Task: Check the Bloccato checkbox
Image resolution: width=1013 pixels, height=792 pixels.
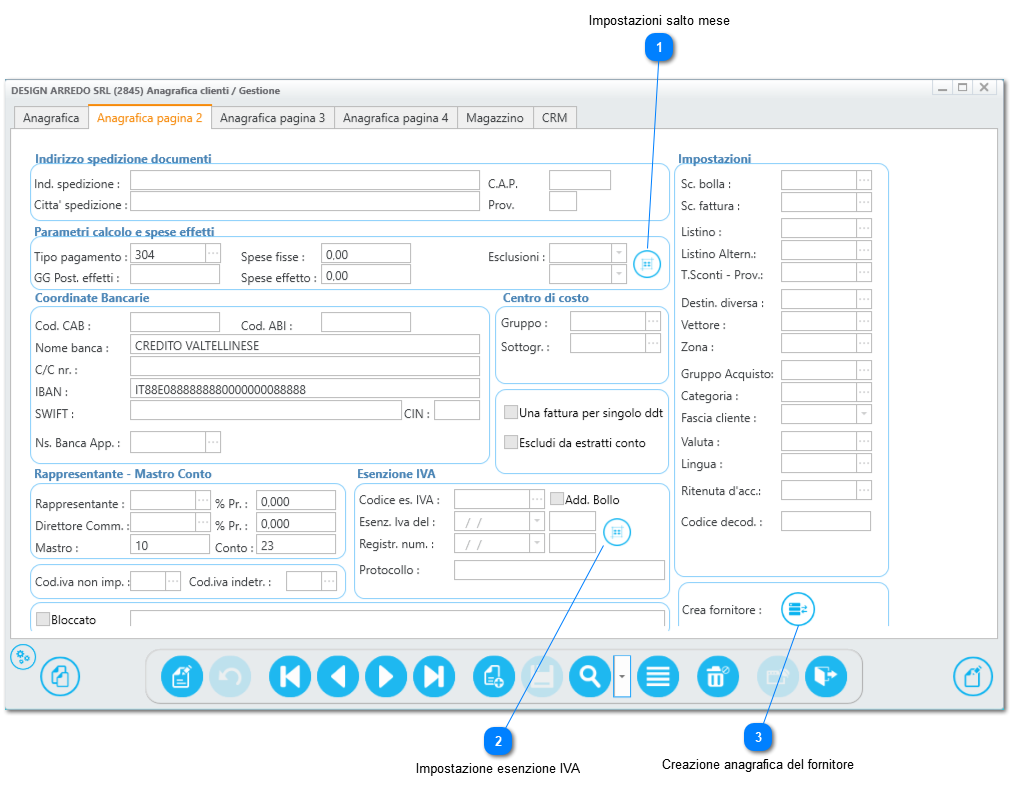Action: coord(43,619)
